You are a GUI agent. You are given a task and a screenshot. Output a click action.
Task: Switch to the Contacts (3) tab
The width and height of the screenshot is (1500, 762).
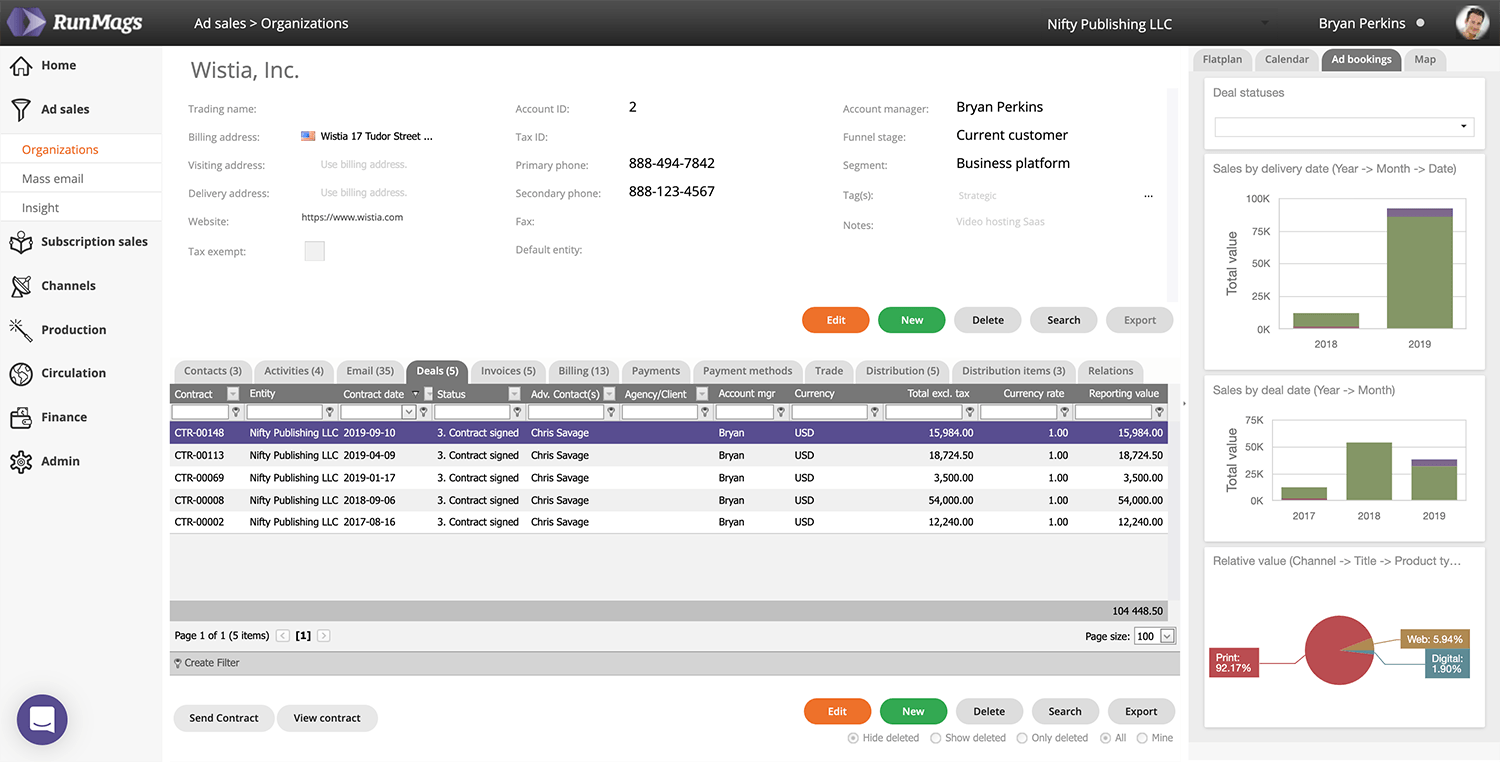tap(213, 371)
